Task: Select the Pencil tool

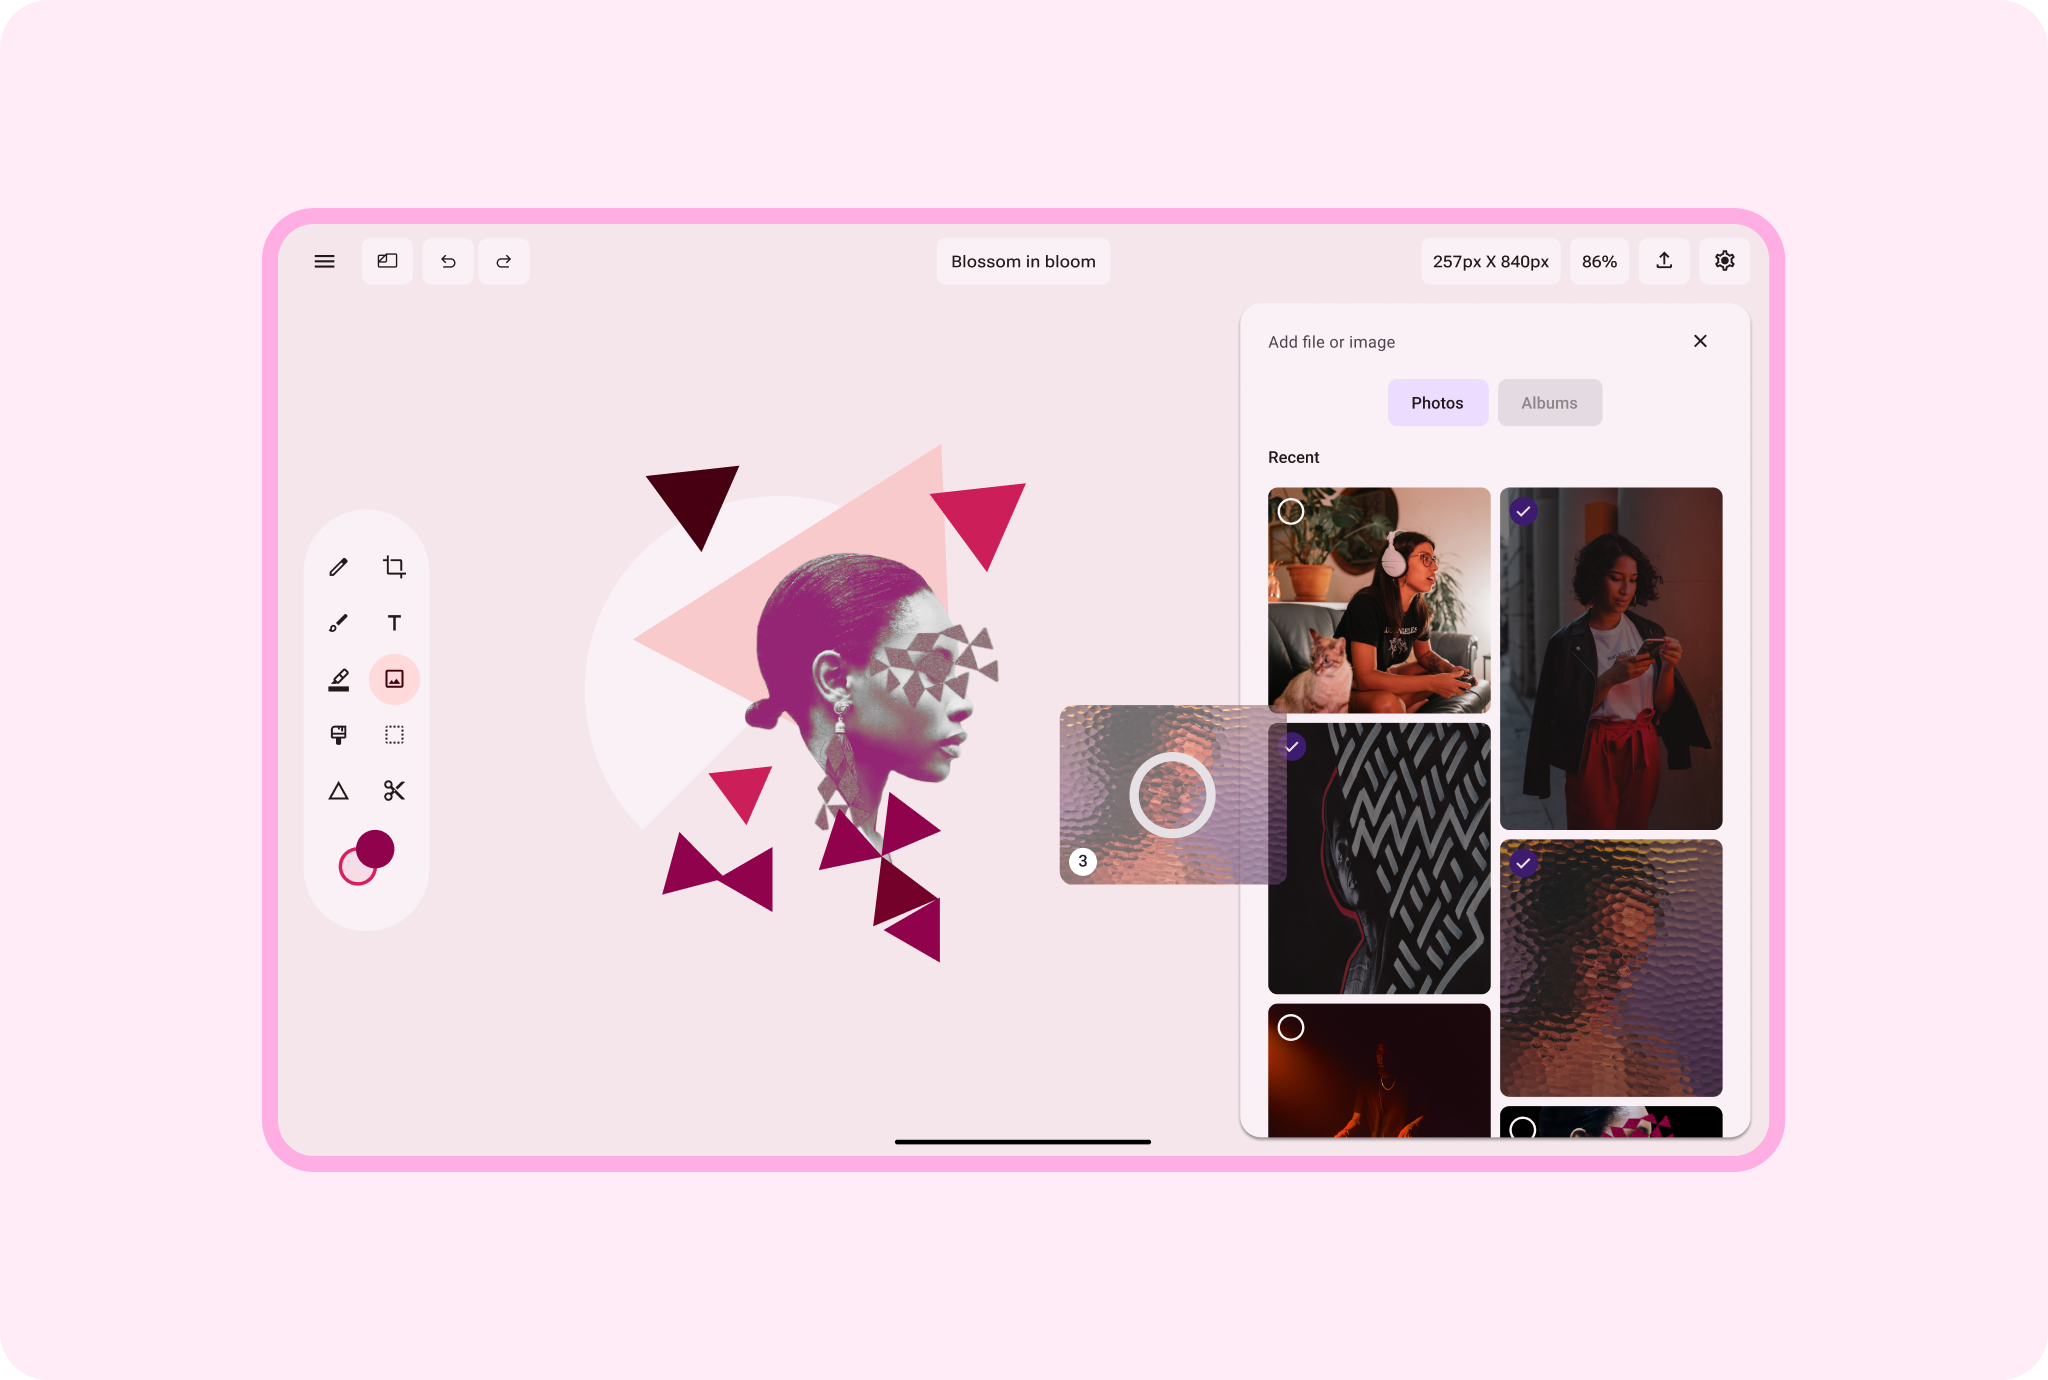Action: click(338, 567)
